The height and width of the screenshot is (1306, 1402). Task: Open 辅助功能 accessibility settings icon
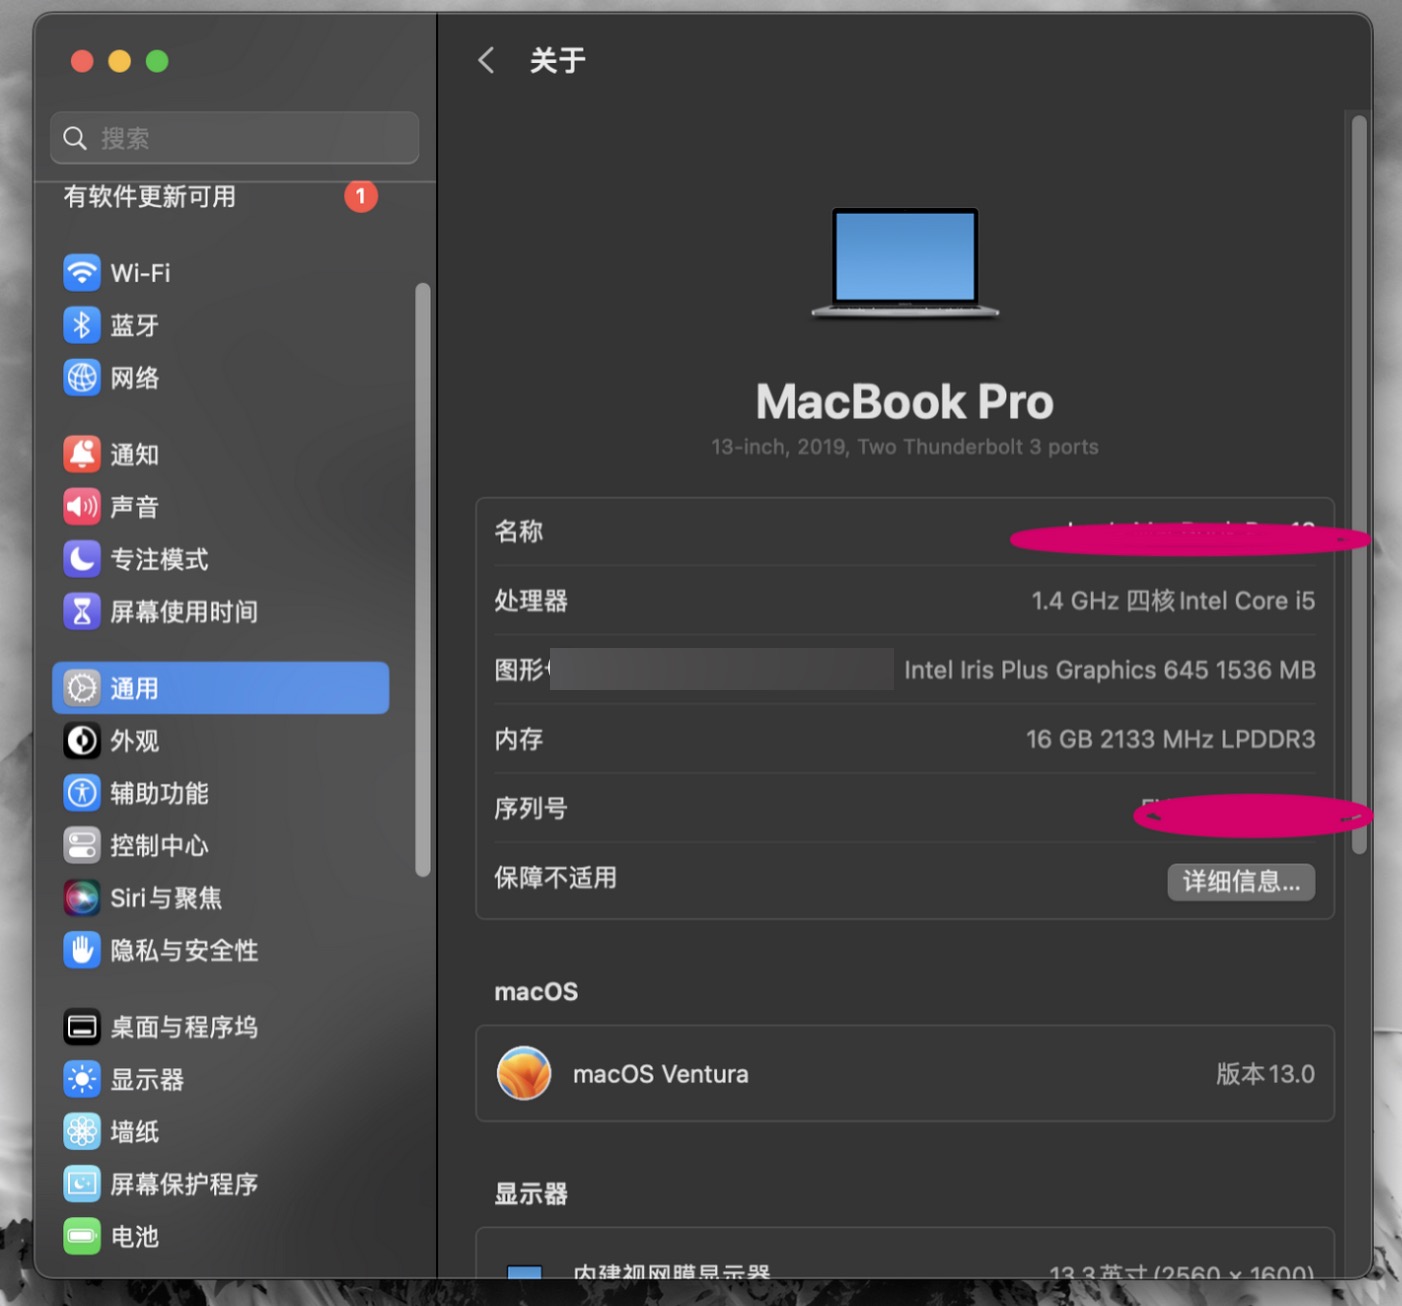[82, 793]
